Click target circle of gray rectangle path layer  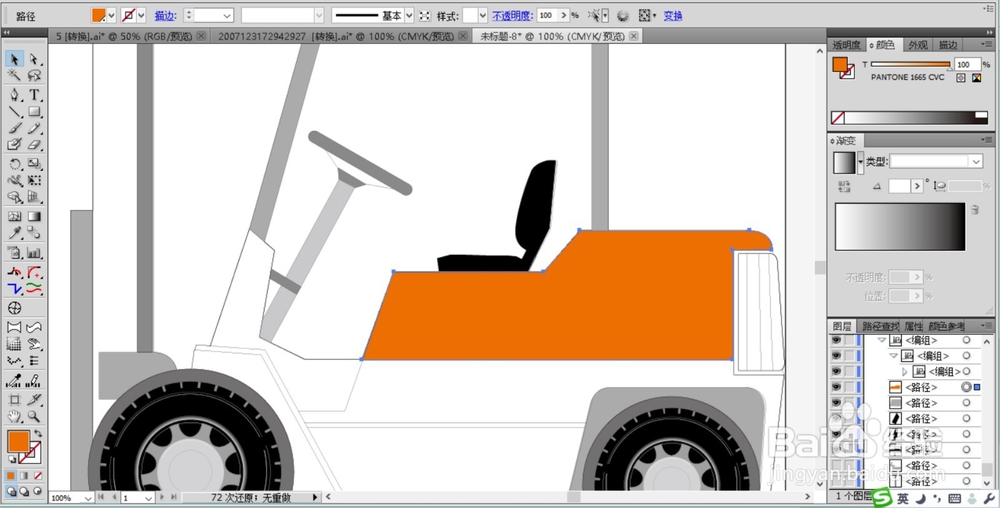[967, 403]
